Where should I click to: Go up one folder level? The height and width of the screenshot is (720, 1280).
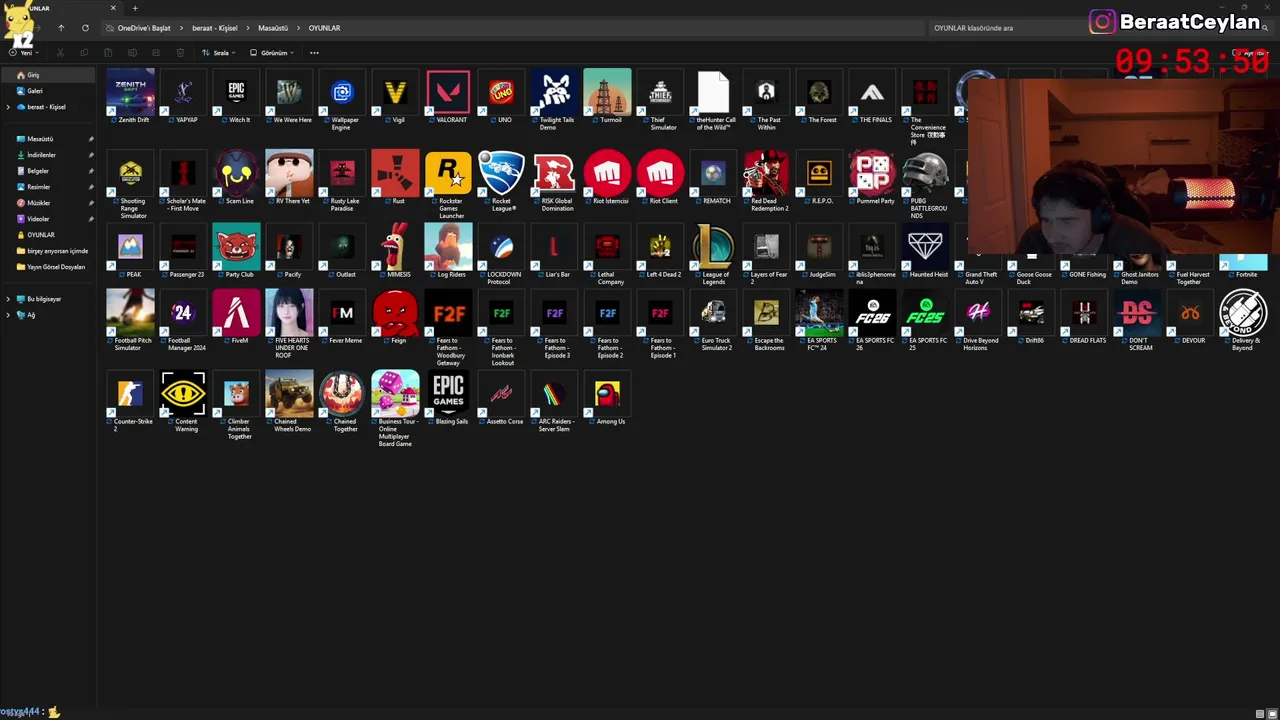pos(61,28)
